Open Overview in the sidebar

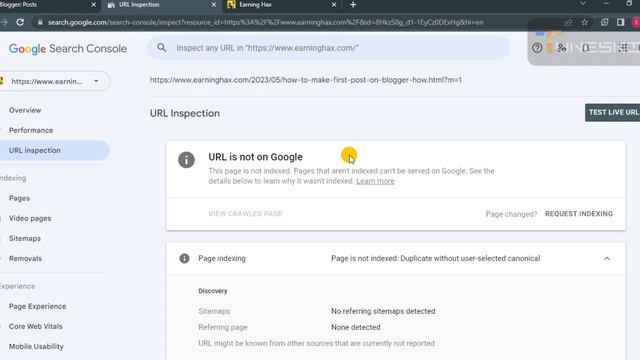25,110
